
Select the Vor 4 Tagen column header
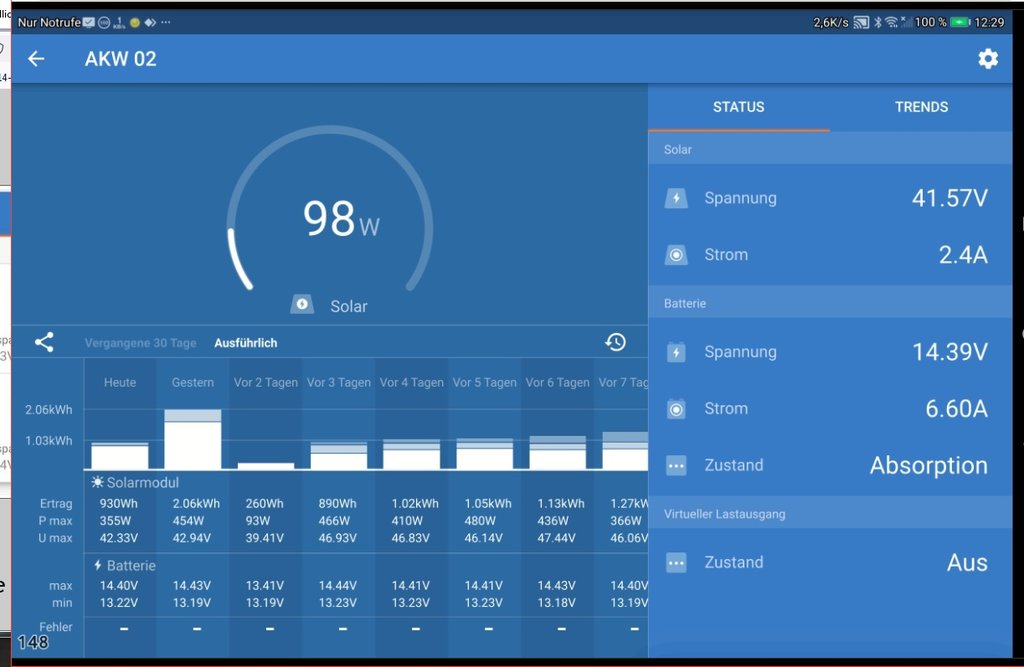click(411, 383)
